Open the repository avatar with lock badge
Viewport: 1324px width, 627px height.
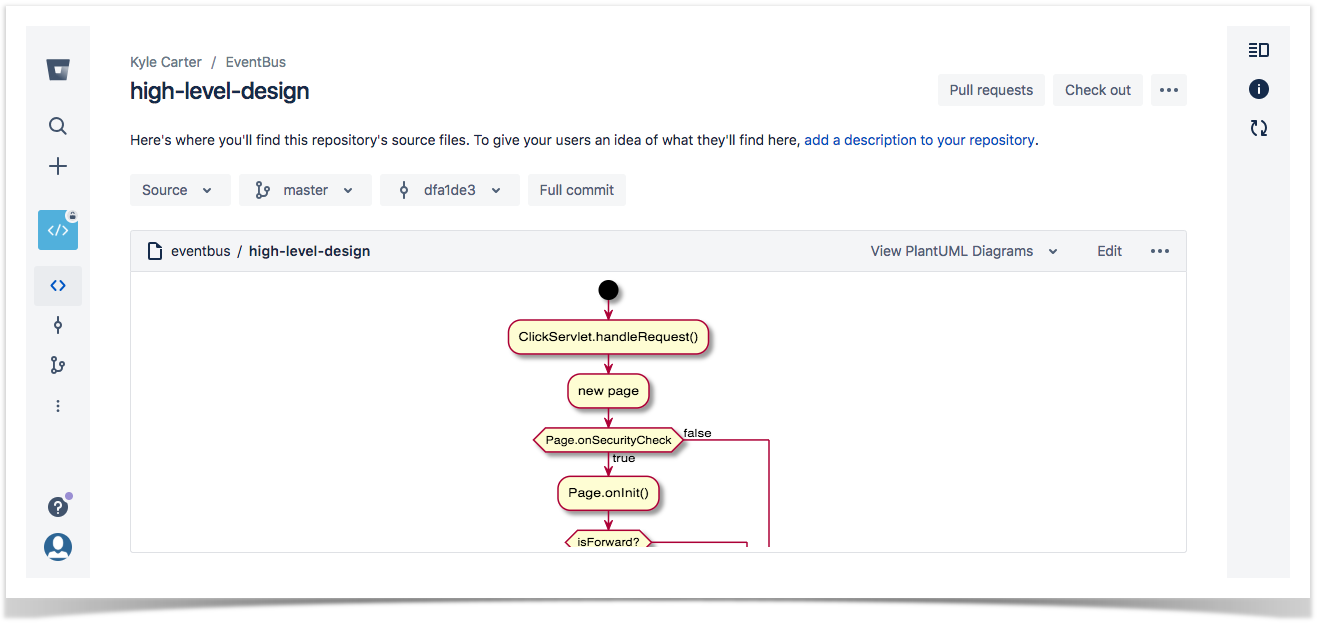[x=58, y=230]
